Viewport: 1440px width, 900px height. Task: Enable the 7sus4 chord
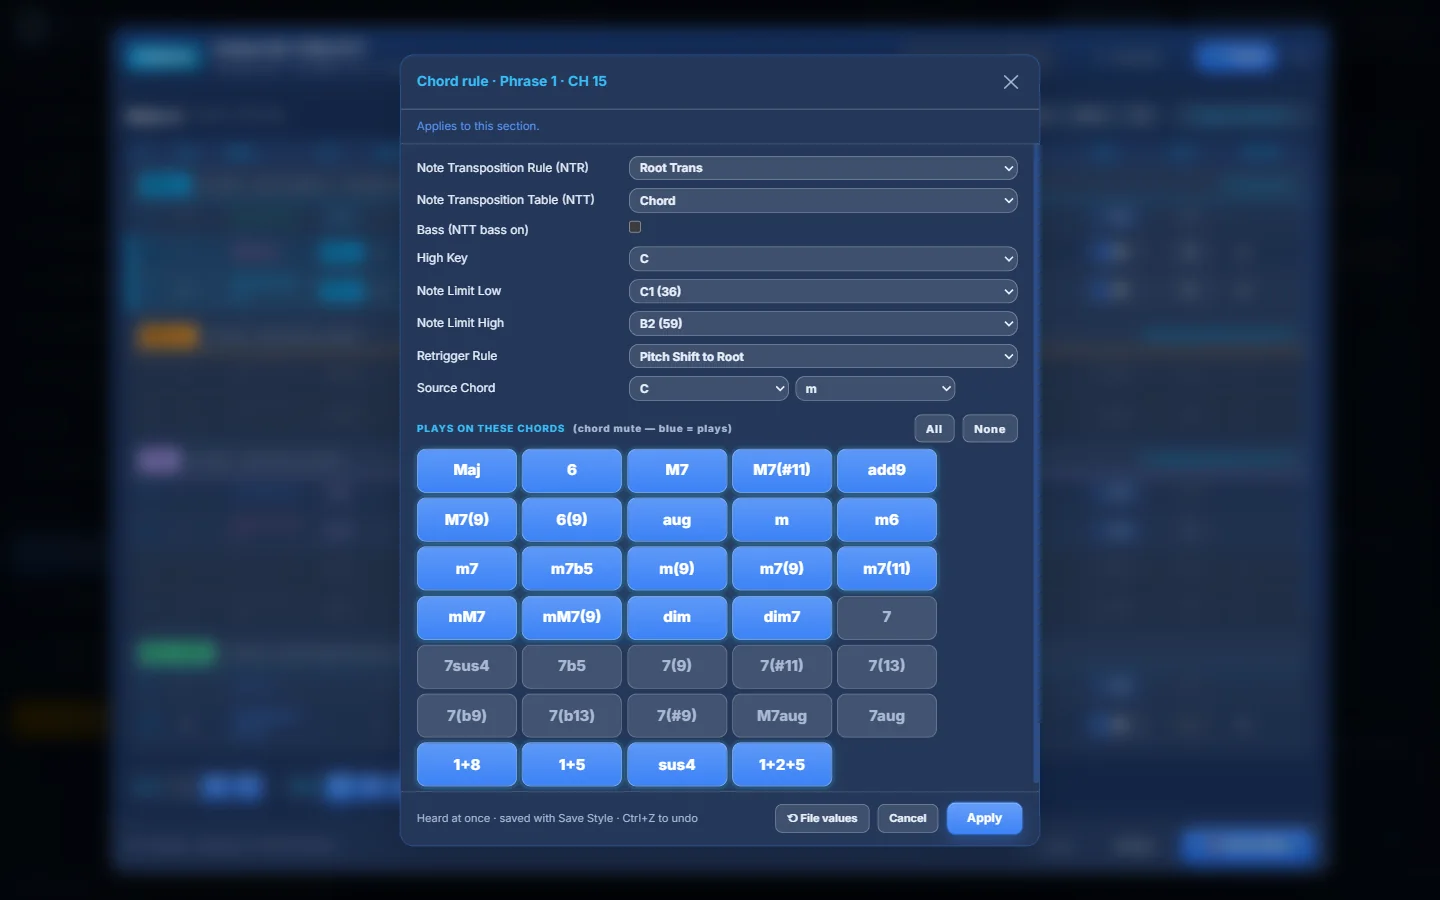pos(467,666)
